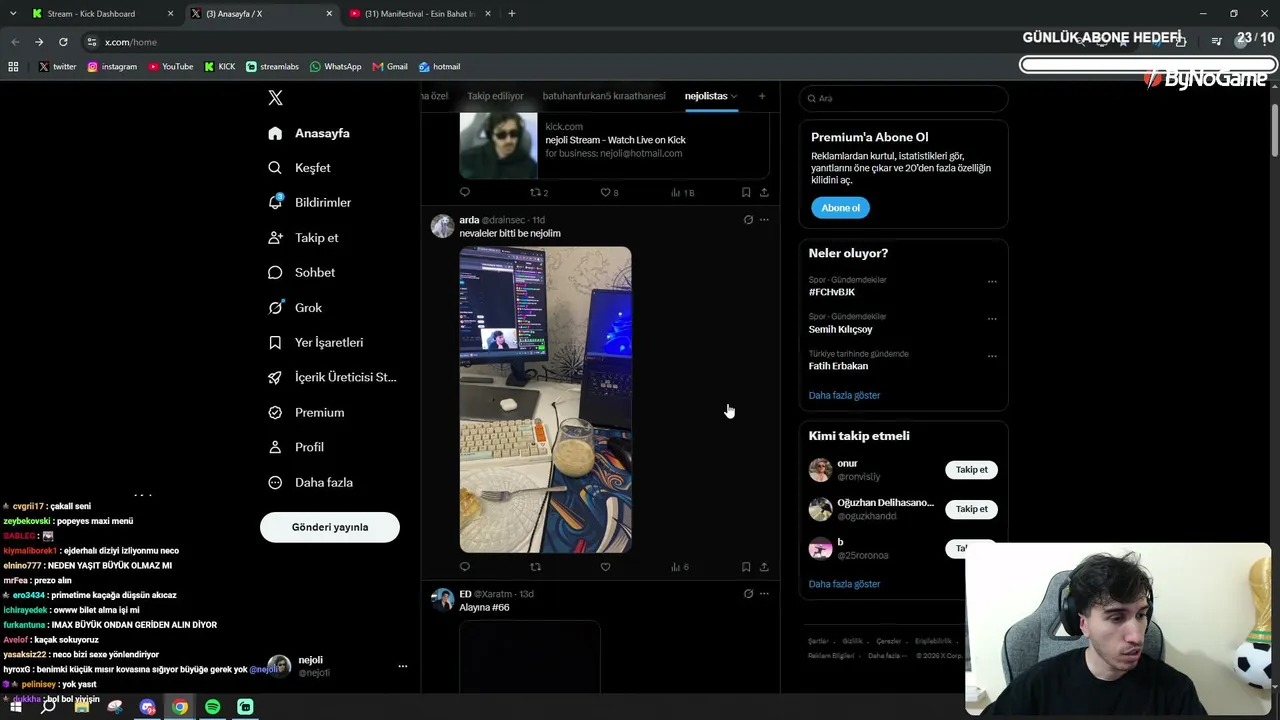Open the Semih Kılıçsoy trending topic

[840, 329]
